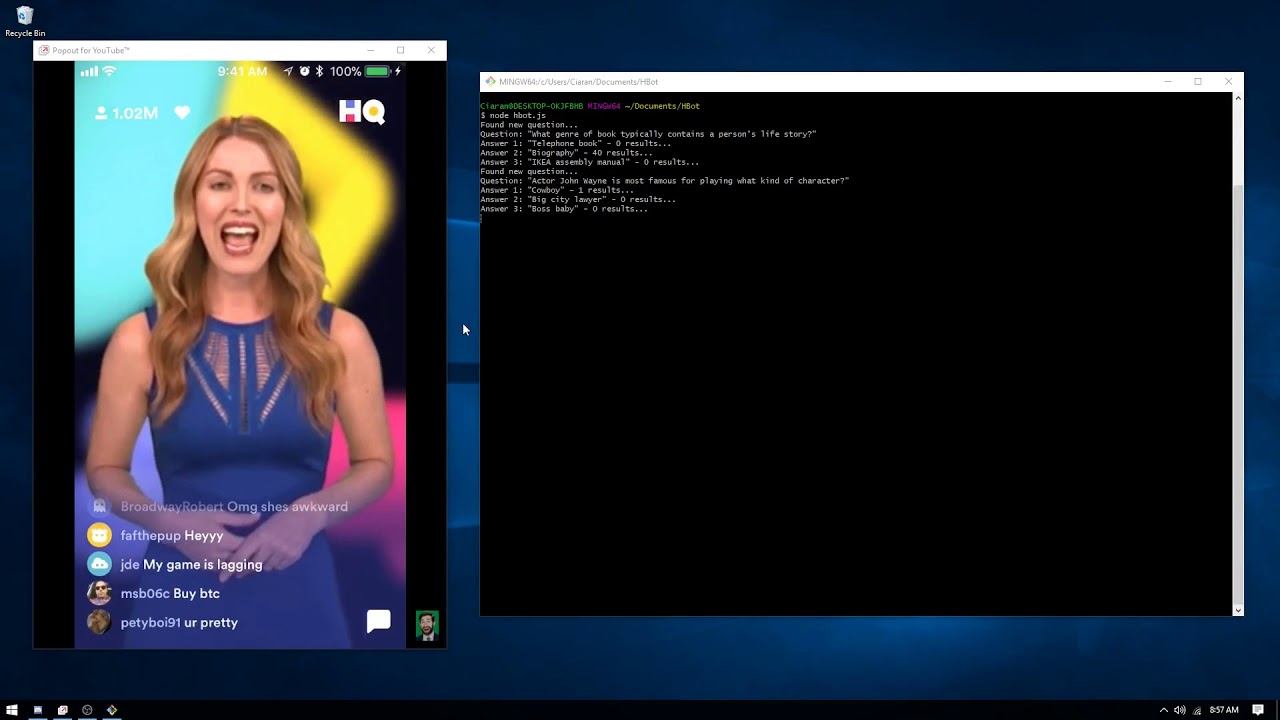Click the 'petyboi91 ur pretty' chat message
Viewport: 1280px width, 720px height.
(x=179, y=623)
